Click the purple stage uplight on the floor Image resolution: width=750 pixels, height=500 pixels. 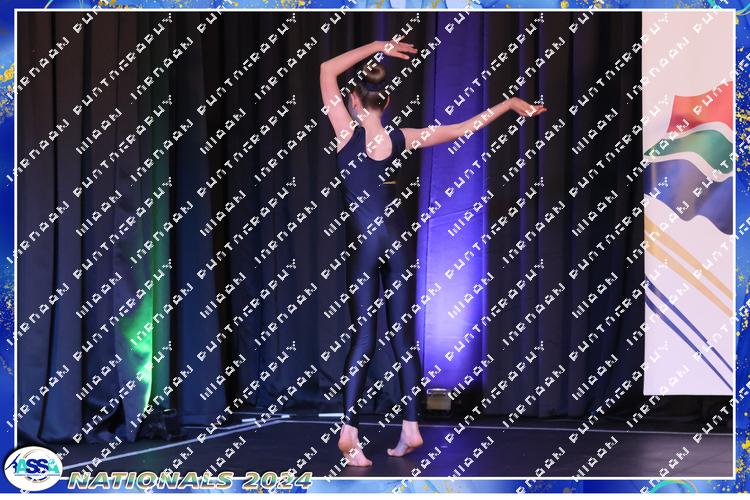[x=439, y=400]
